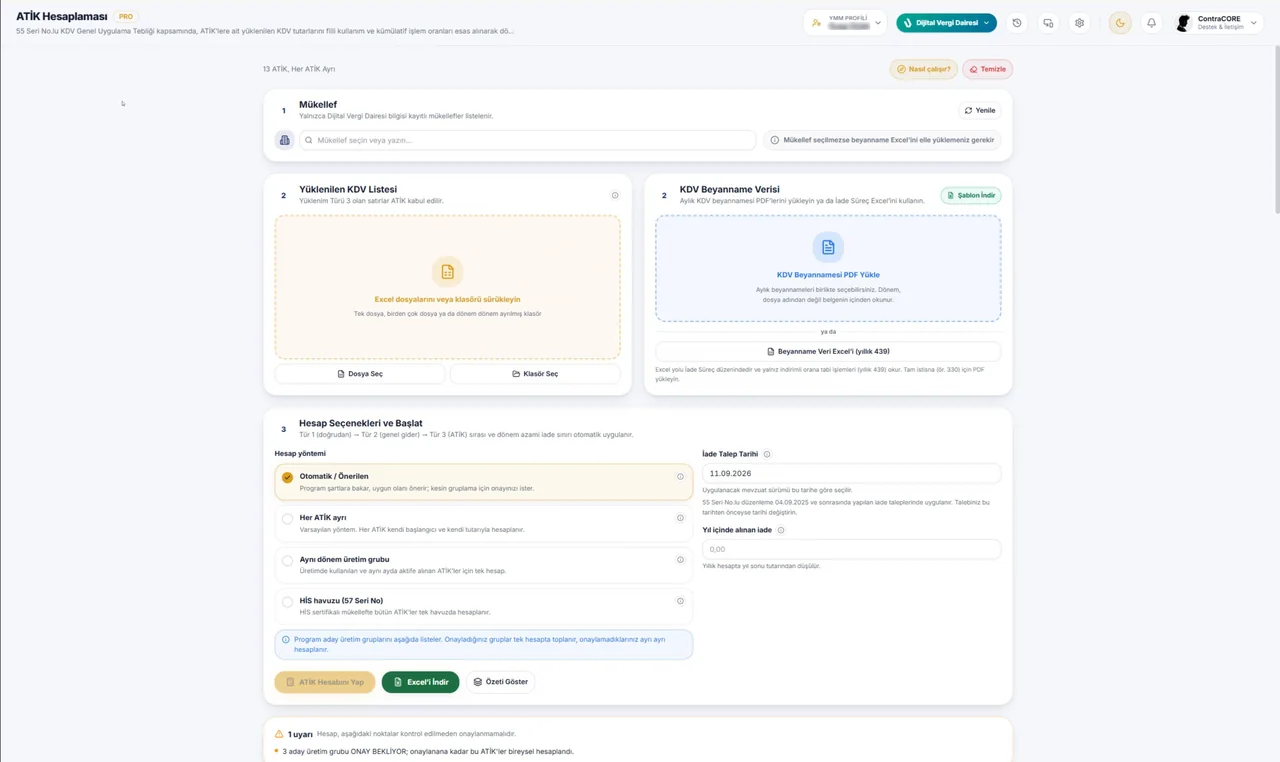Show info for HİS havuzu option
The image size is (1280, 762).
click(680, 601)
